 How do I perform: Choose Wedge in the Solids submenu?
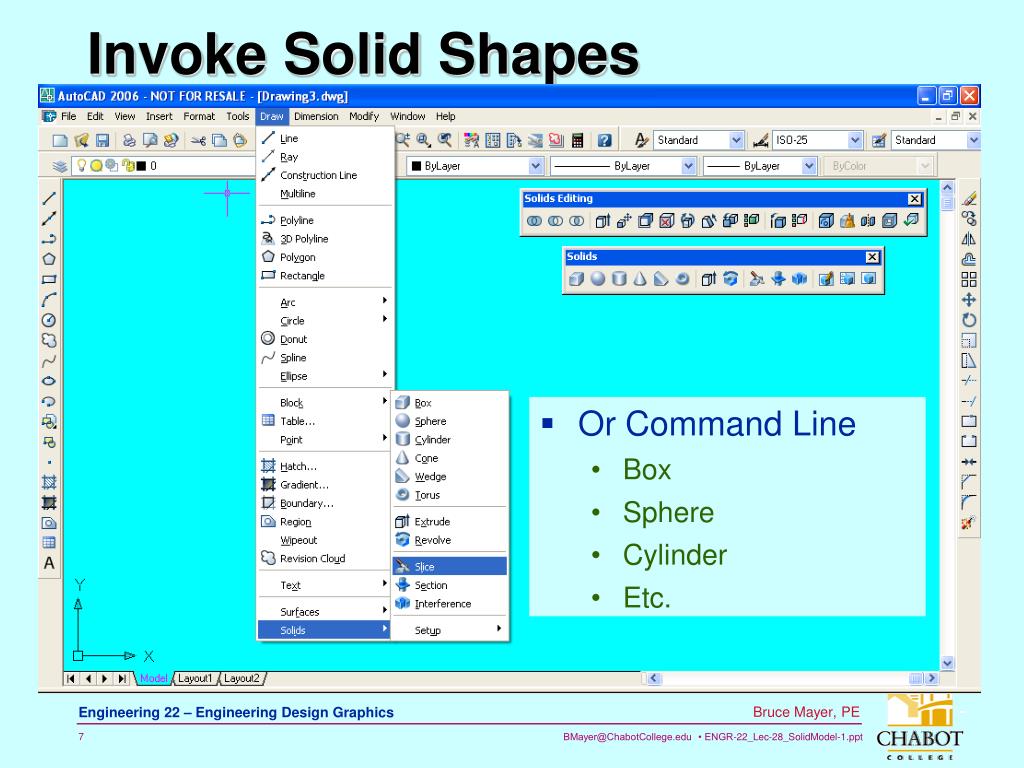coord(450,477)
